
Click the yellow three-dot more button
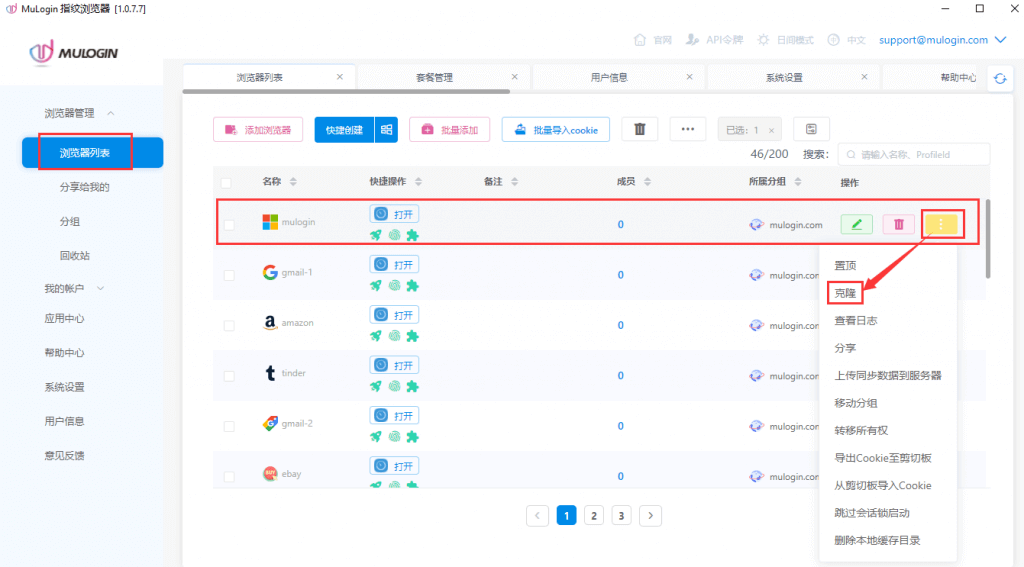941,224
